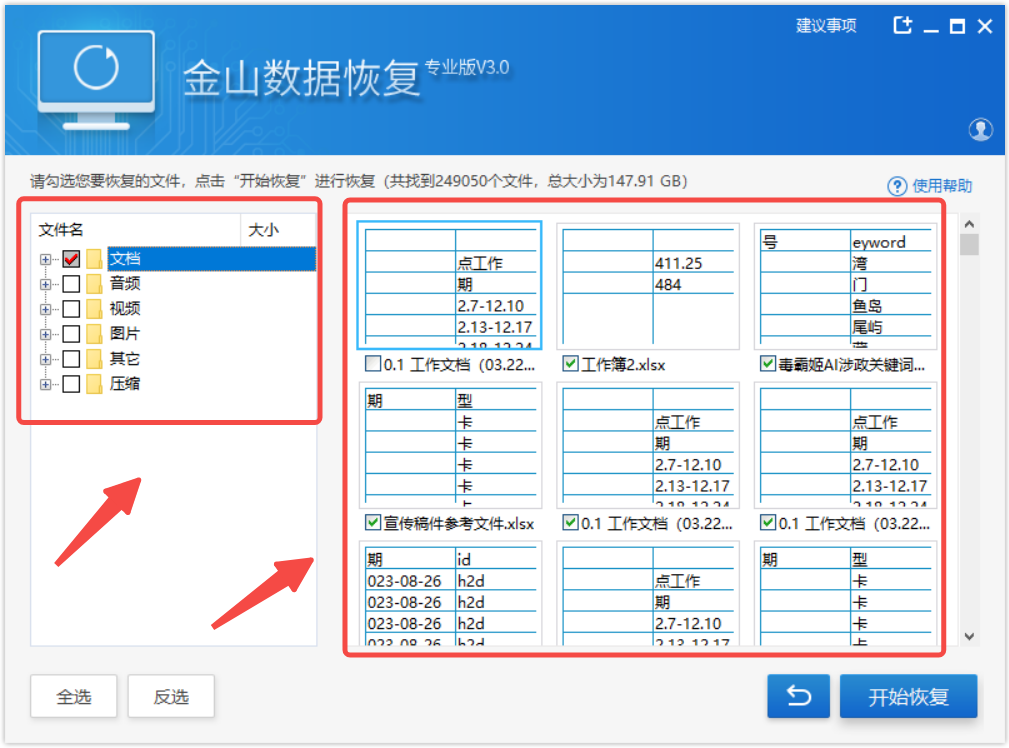Select the 宣传稿件参考文件.xlsx thumbnail preview

point(449,445)
